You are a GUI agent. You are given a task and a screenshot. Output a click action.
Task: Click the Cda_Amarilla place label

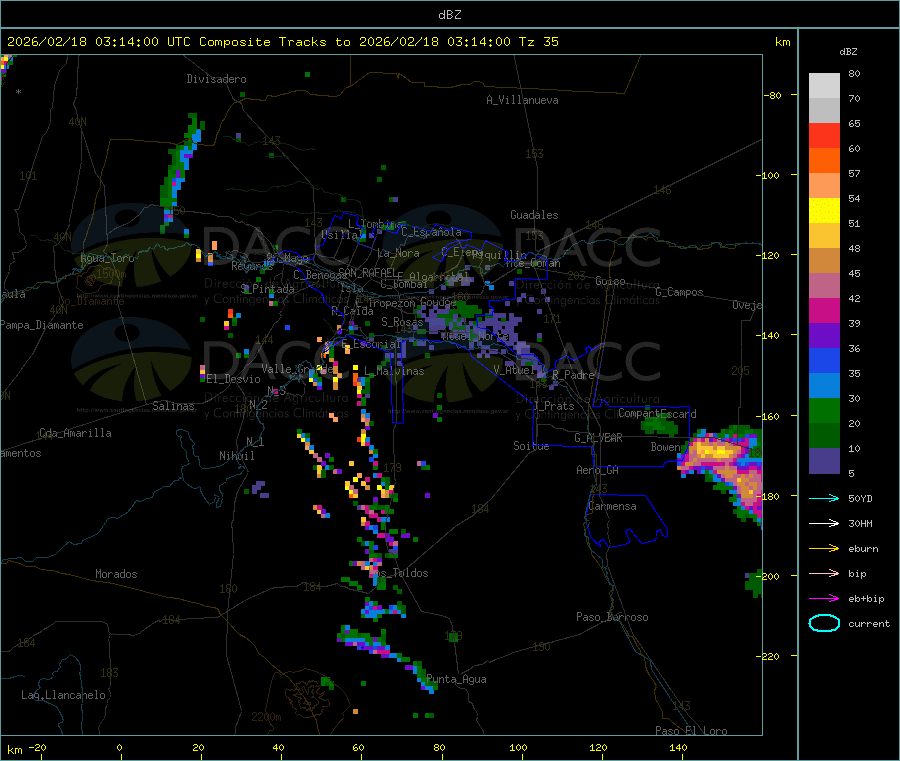coord(75,433)
